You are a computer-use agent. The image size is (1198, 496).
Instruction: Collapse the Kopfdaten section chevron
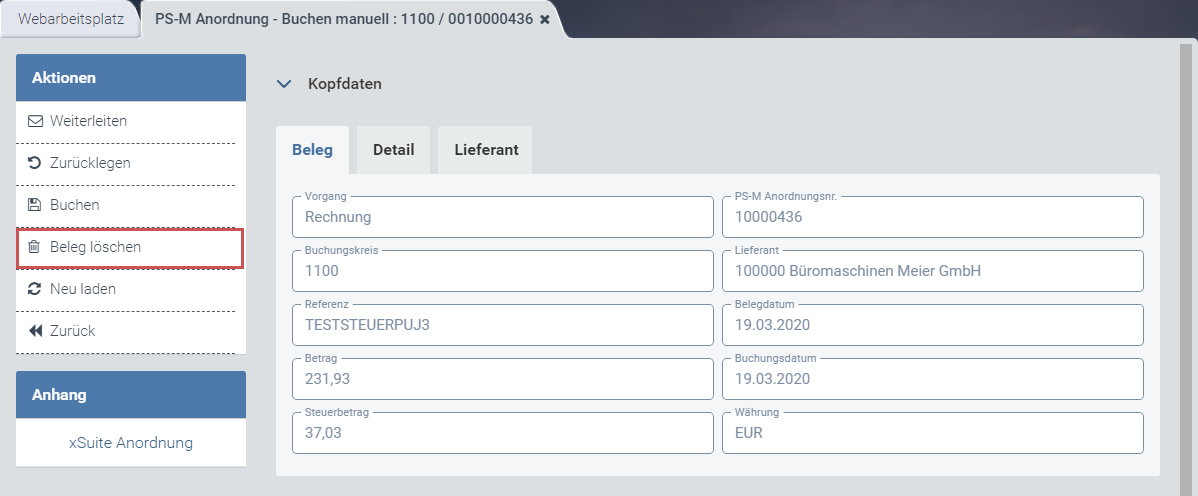pyautogui.click(x=283, y=84)
